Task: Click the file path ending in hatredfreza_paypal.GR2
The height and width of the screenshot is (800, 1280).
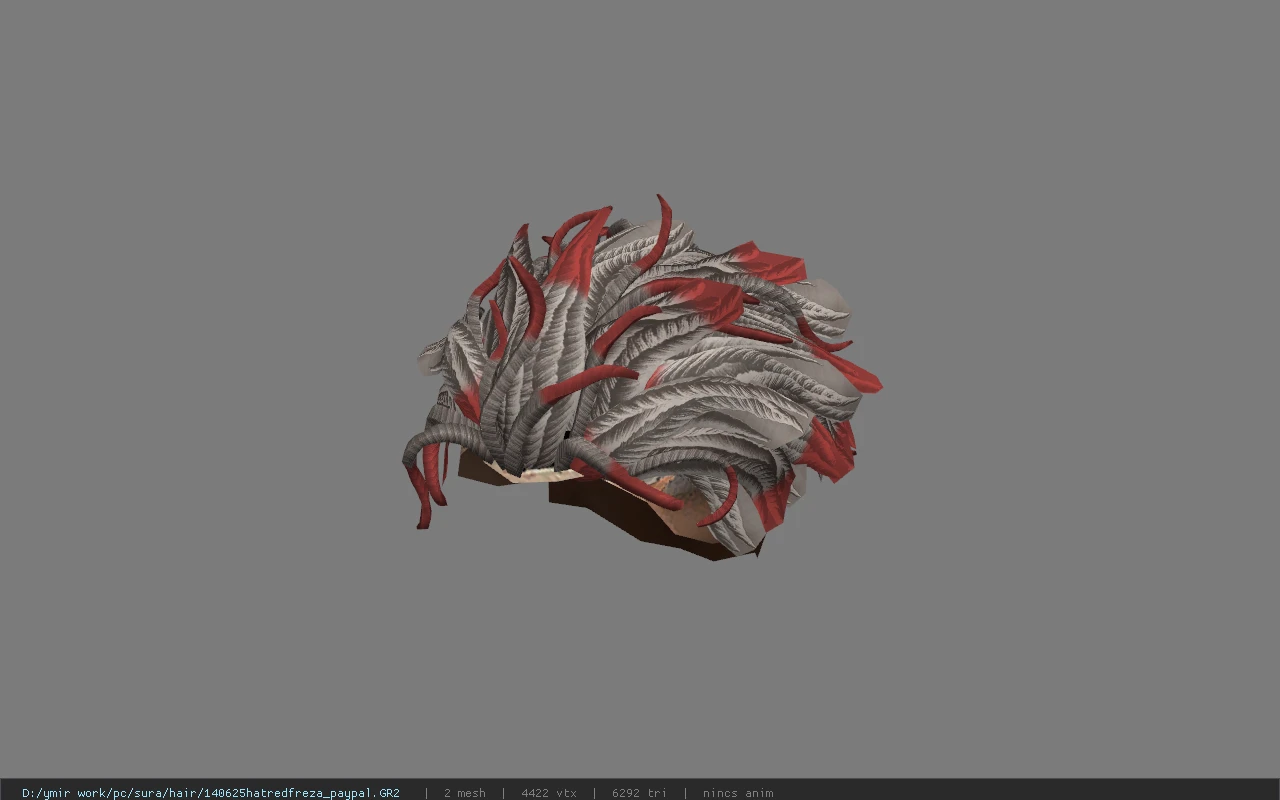Action: pyautogui.click(x=211, y=793)
